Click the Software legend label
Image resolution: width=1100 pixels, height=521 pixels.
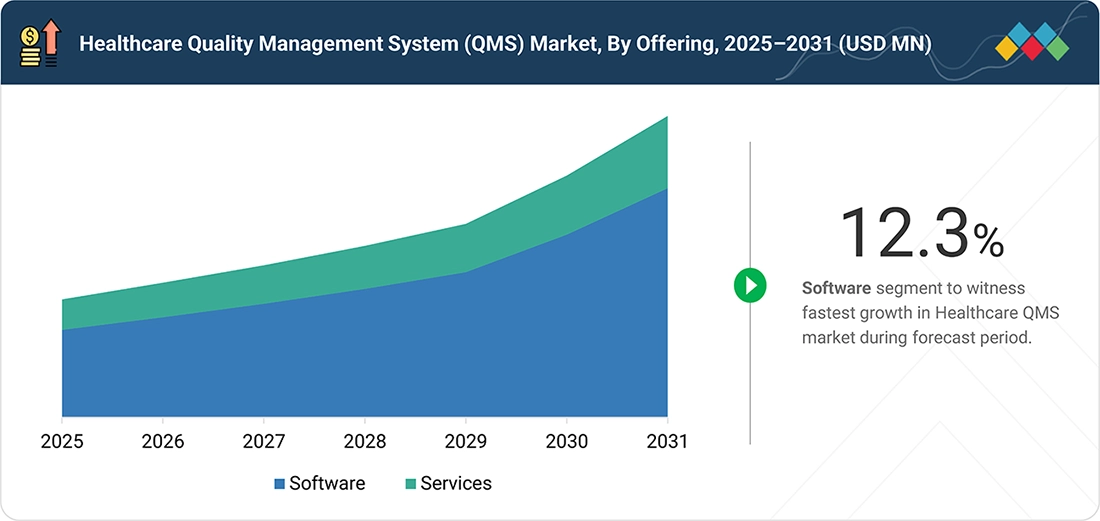coord(327,483)
